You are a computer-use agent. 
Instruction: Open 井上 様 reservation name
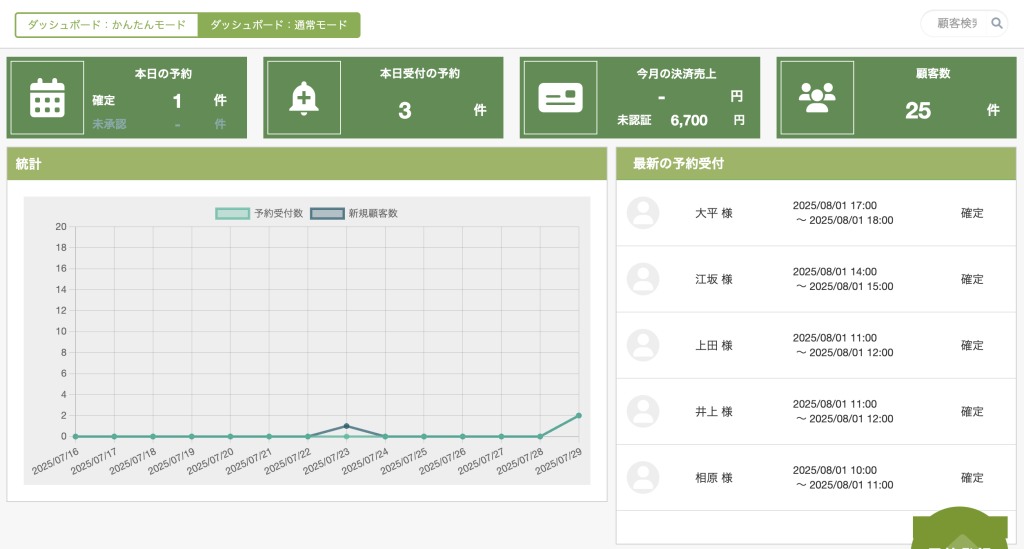point(714,412)
